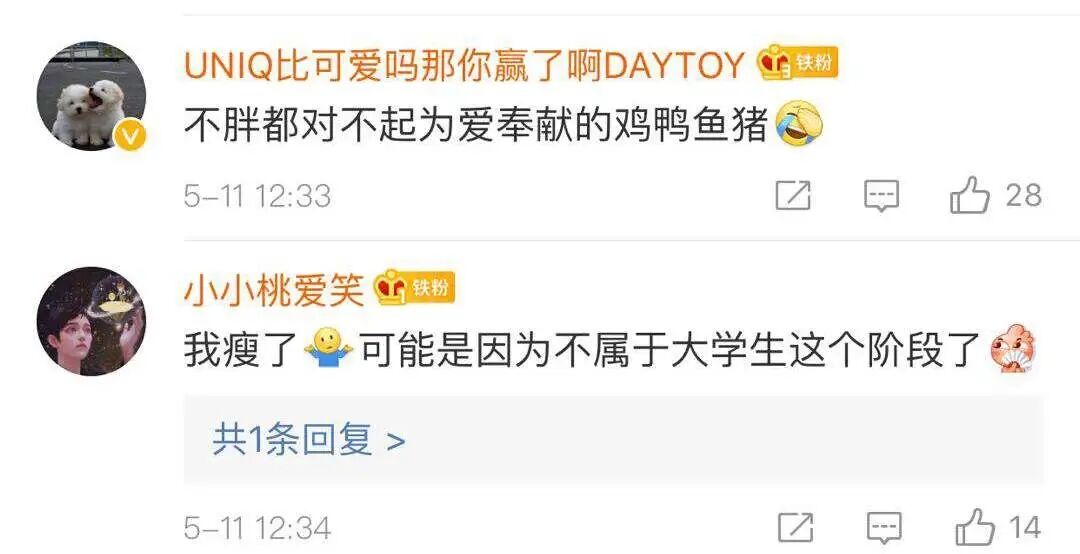Viewport: 1080px width, 554px height.
Task: Open the fluffy dogs profile avatar
Action: point(91,96)
